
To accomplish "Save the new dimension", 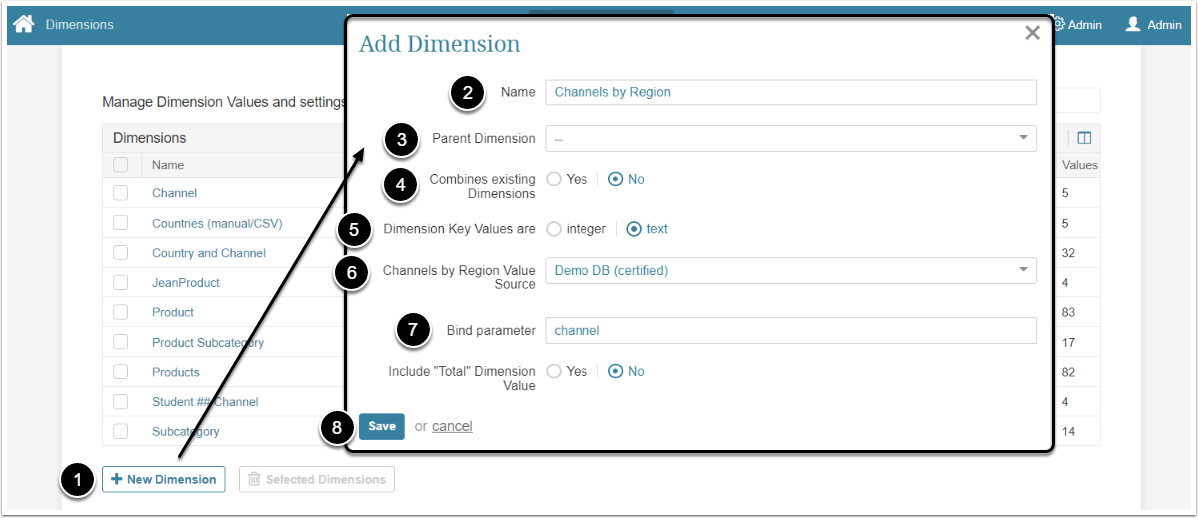I will point(382,426).
